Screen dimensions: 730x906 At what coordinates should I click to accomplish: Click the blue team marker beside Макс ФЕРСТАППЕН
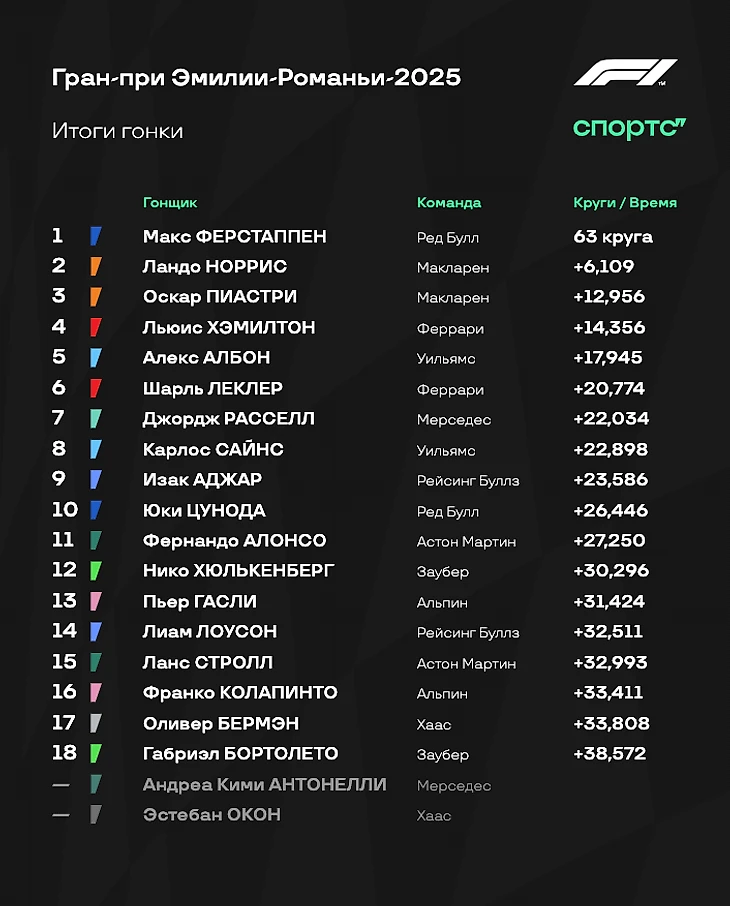coord(96,237)
